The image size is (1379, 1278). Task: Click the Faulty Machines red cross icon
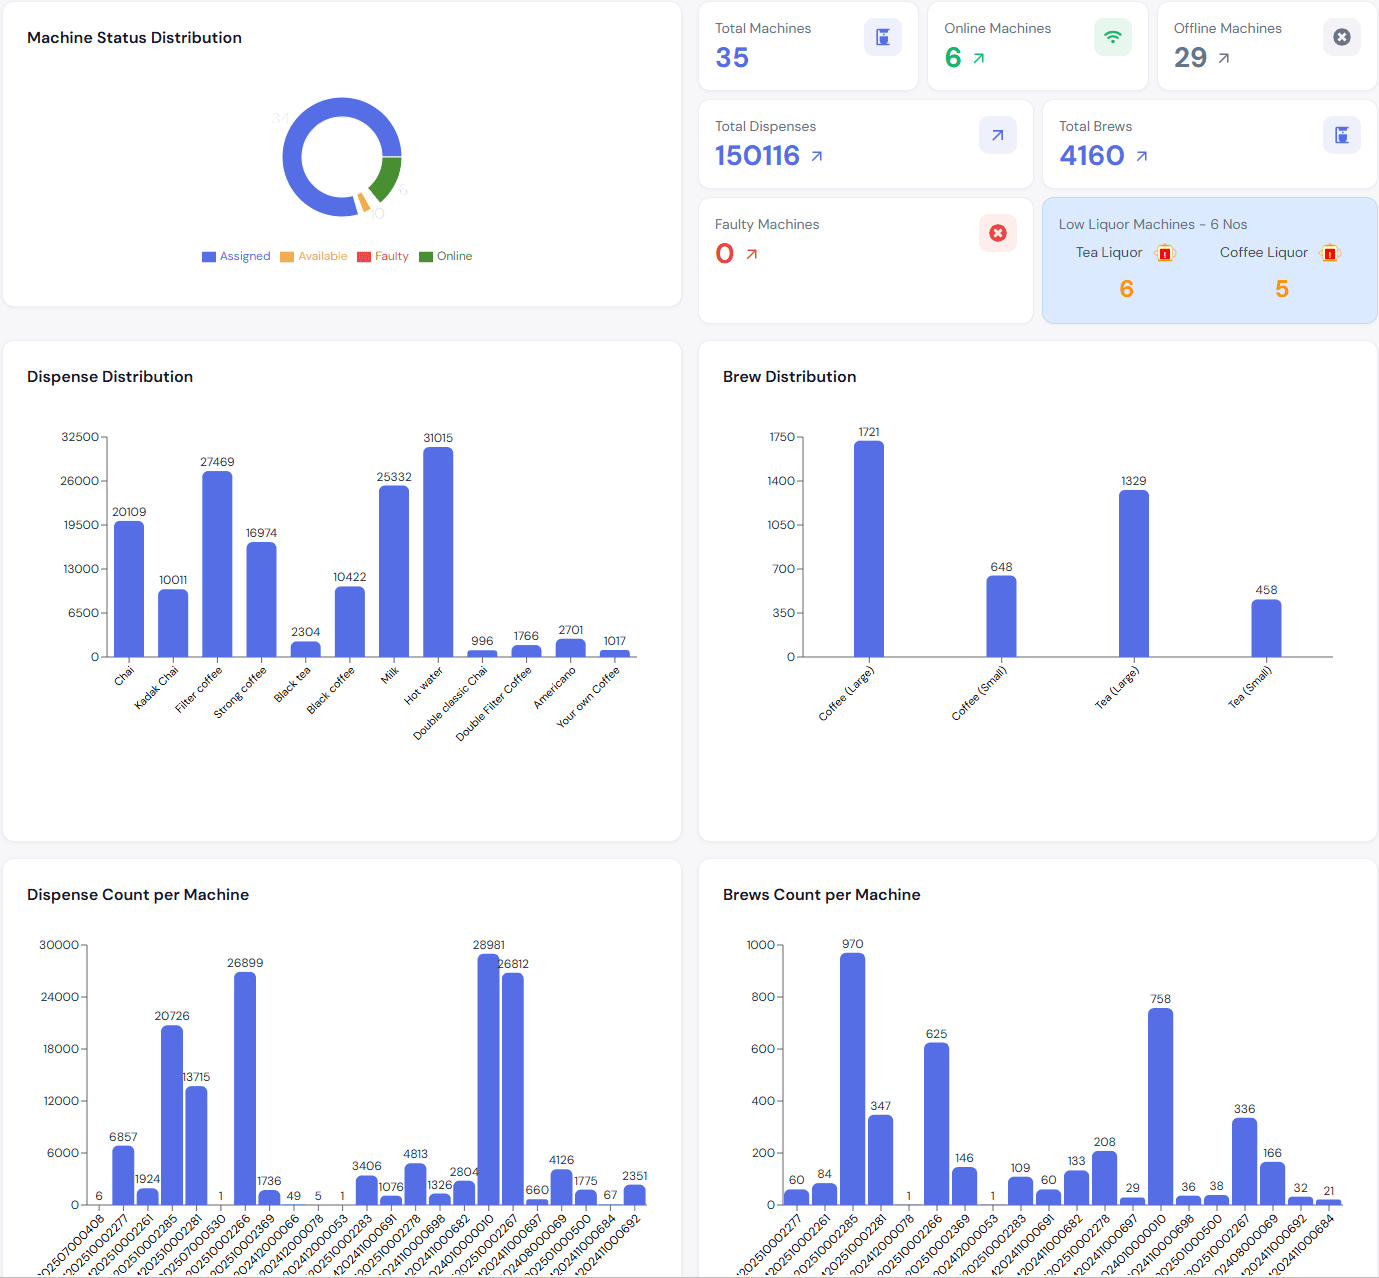(998, 233)
